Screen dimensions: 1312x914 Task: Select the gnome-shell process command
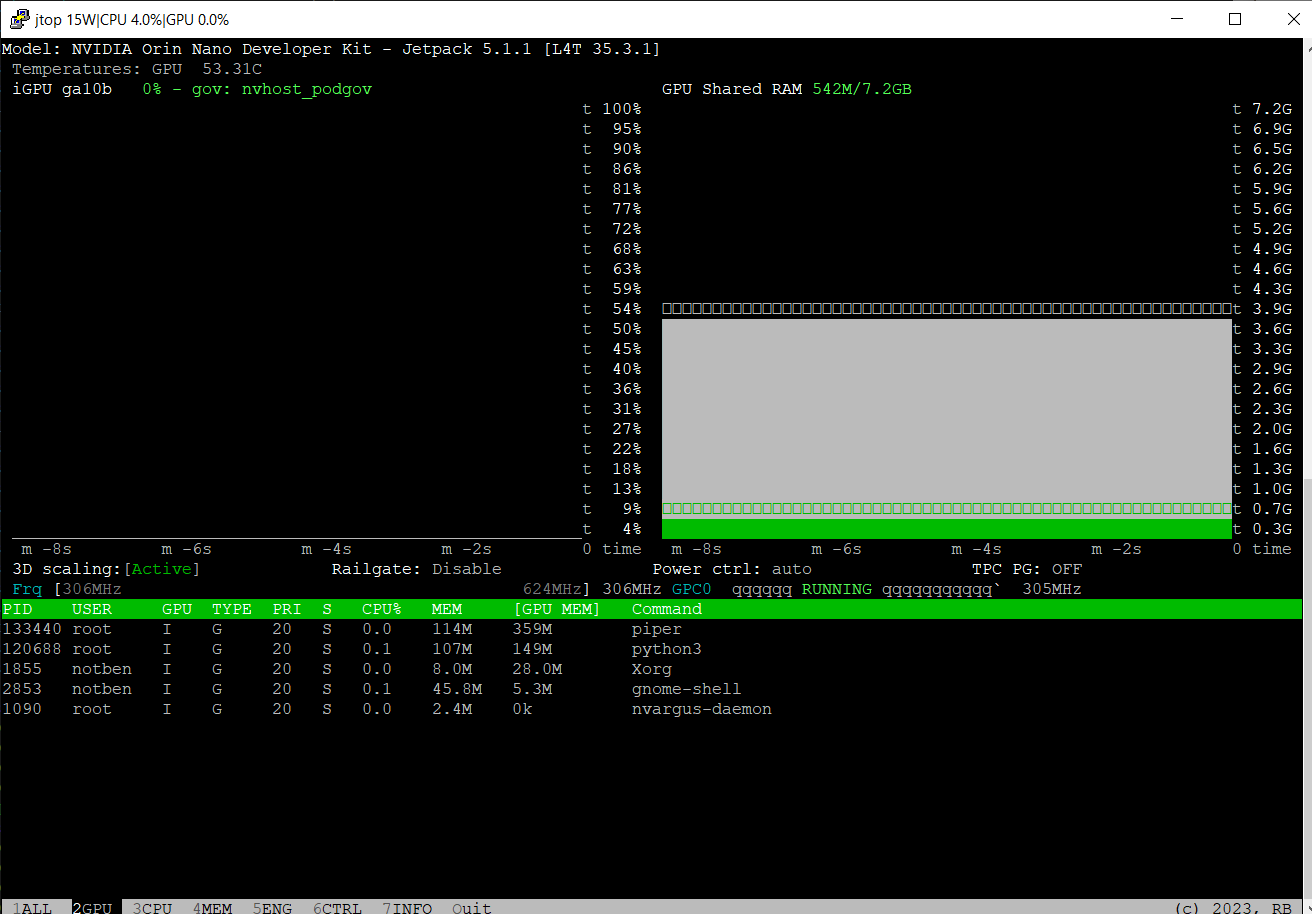pyautogui.click(x=687, y=689)
